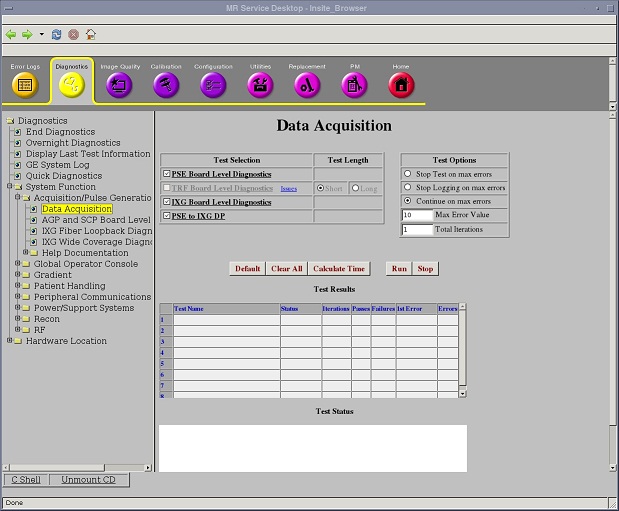Collapse the System Function tree node
This screenshot has height=511, width=619.
10,187
